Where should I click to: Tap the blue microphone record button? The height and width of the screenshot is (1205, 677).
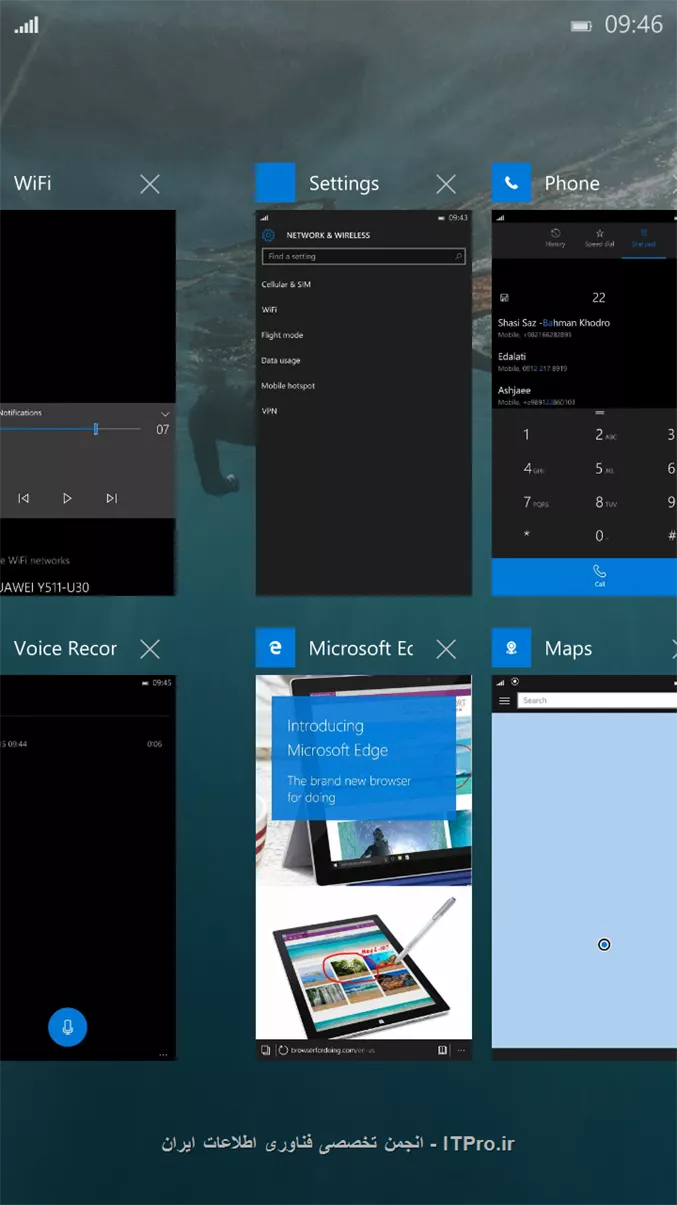pos(68,1026)
